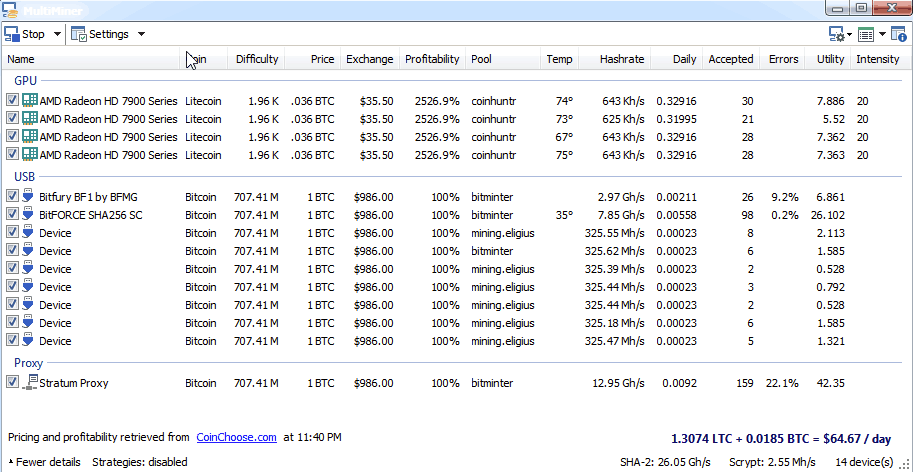Viewport: 913px width, 472px height.
Task: Click USB icon of Device at 325.18 Mh/s
Action: [28, 322]
